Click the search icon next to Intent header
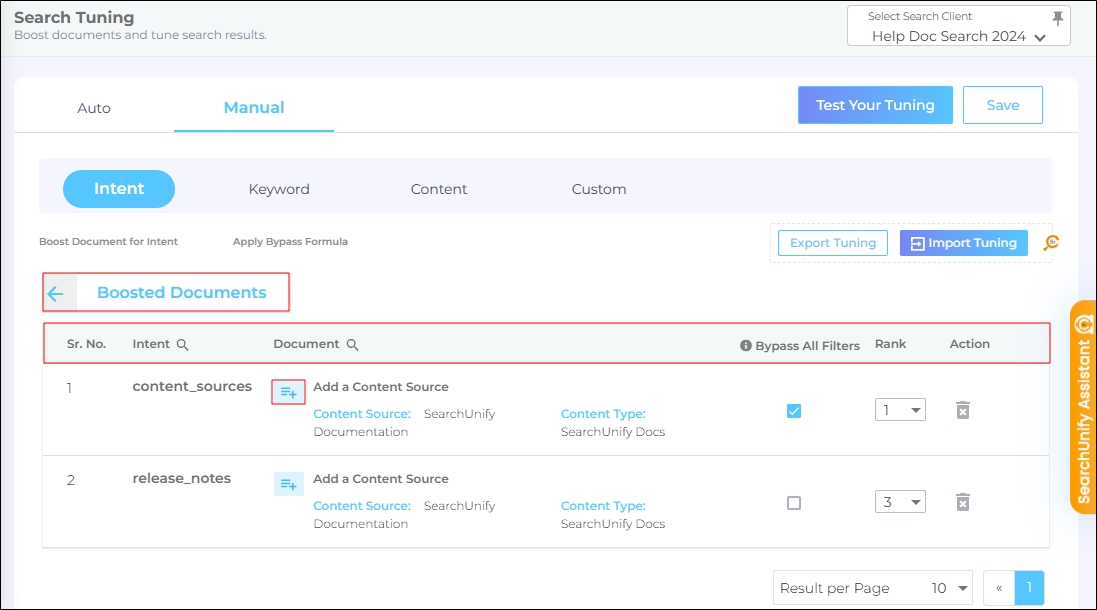The width and height of the screenshot is (1097, 610). click(x=182, y=344)
